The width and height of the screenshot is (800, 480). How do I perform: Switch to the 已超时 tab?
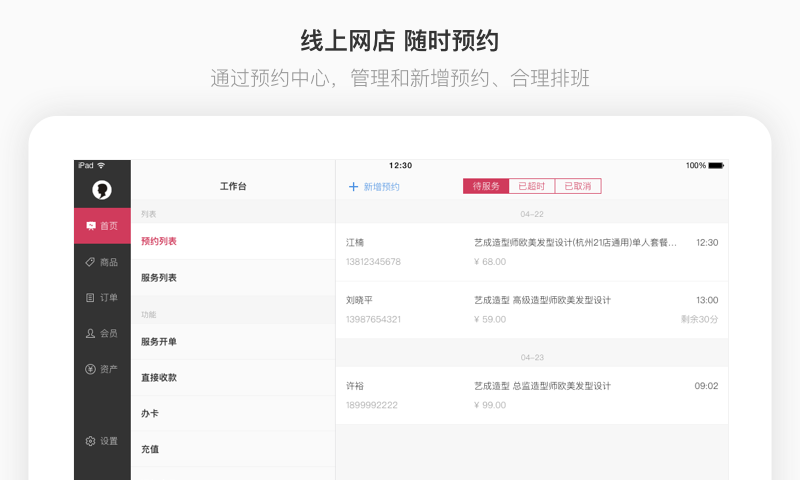pyautogui.click(x=532, y=186)
